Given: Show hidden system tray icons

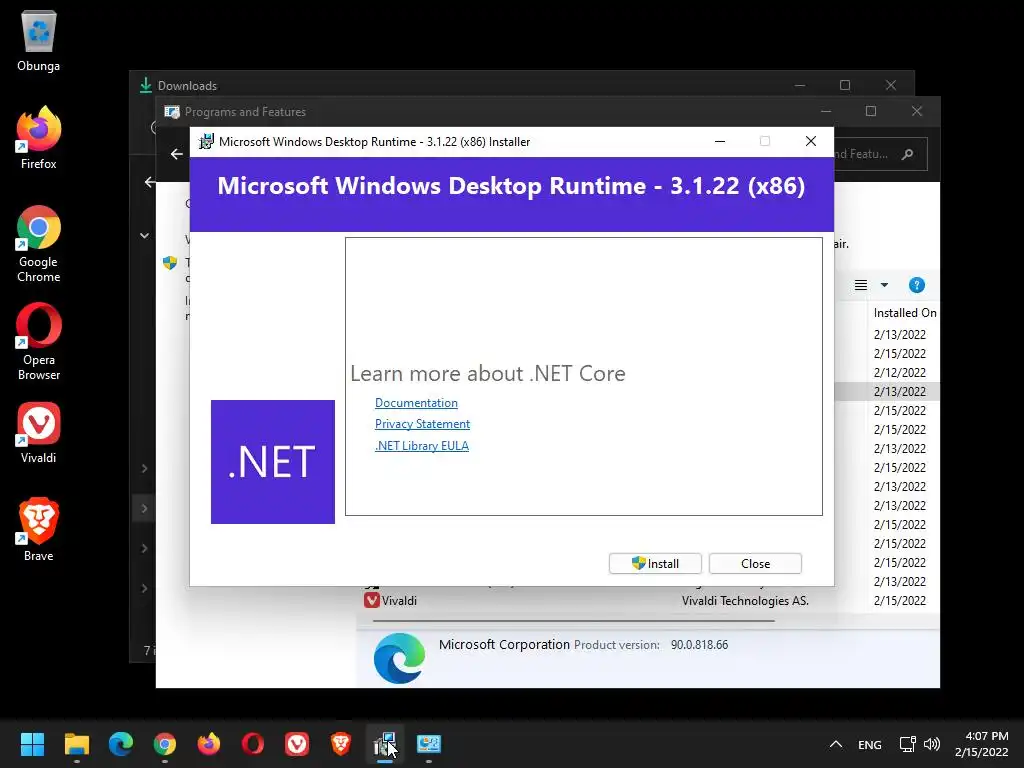Looking at the screenshot, I should [x=835, y=744].
